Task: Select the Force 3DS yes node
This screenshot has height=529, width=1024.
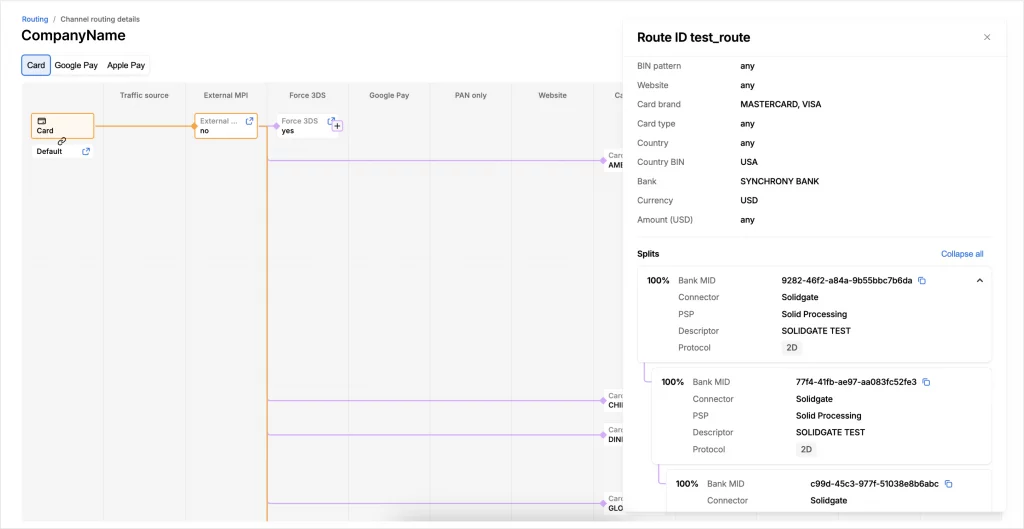Action: point(307,126)
